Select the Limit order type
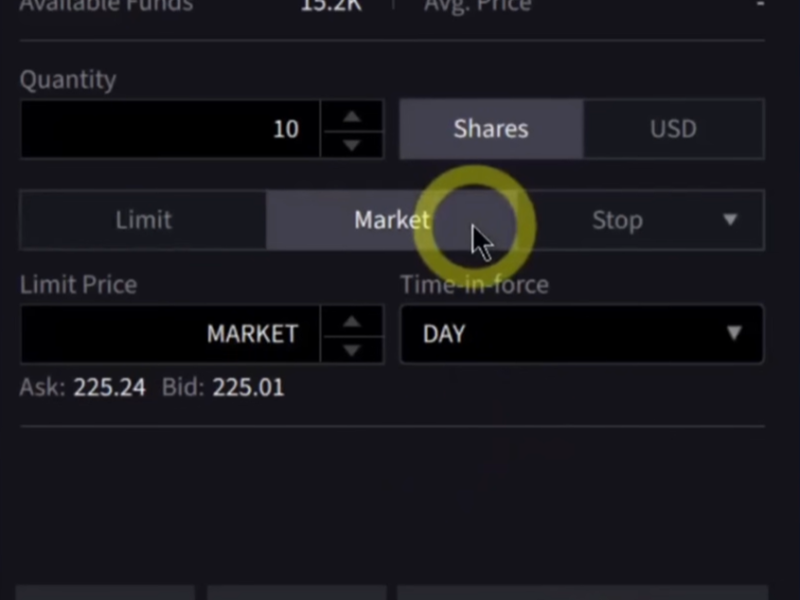 tap(143, 220)
